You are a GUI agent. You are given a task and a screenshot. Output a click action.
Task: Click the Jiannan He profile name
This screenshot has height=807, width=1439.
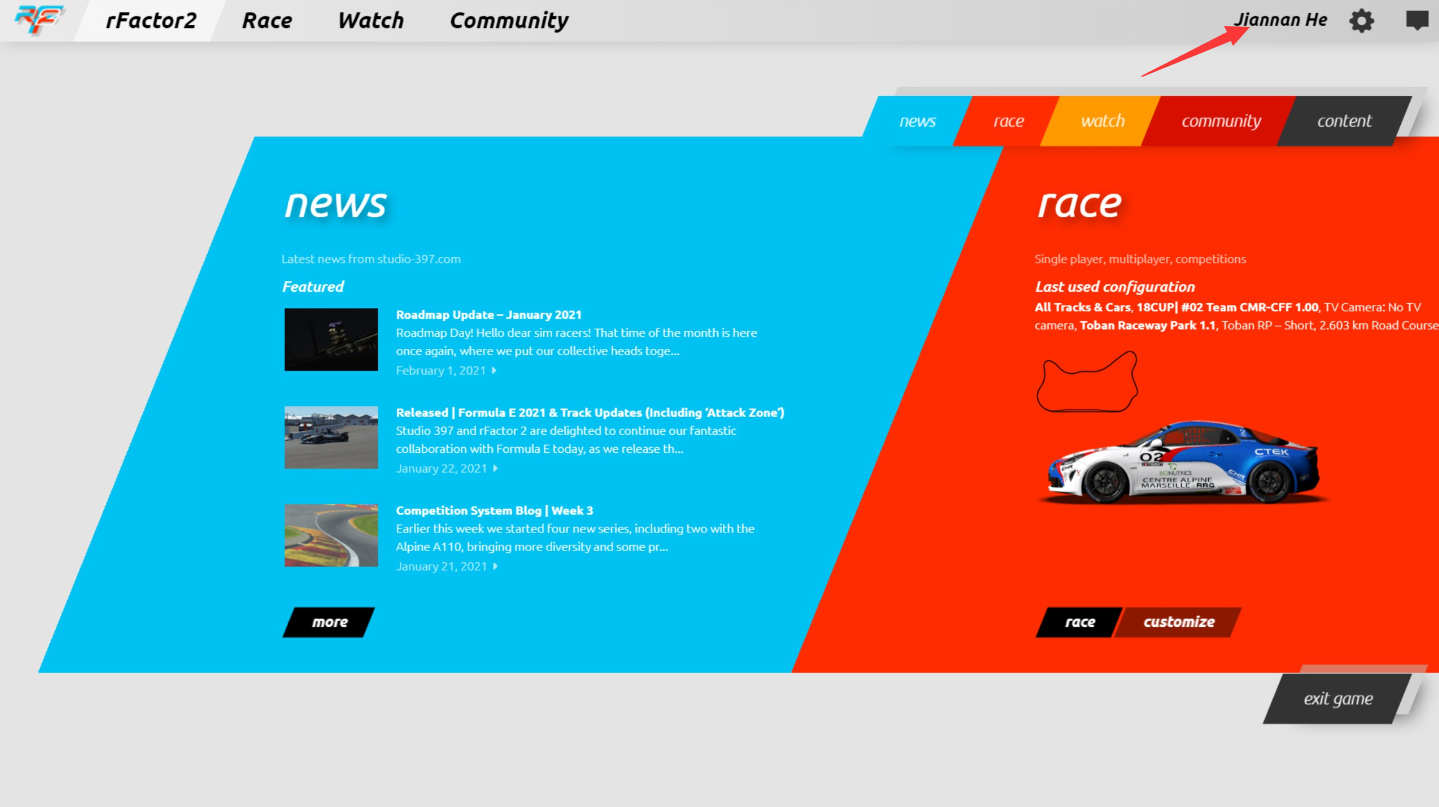(1280, 20)
